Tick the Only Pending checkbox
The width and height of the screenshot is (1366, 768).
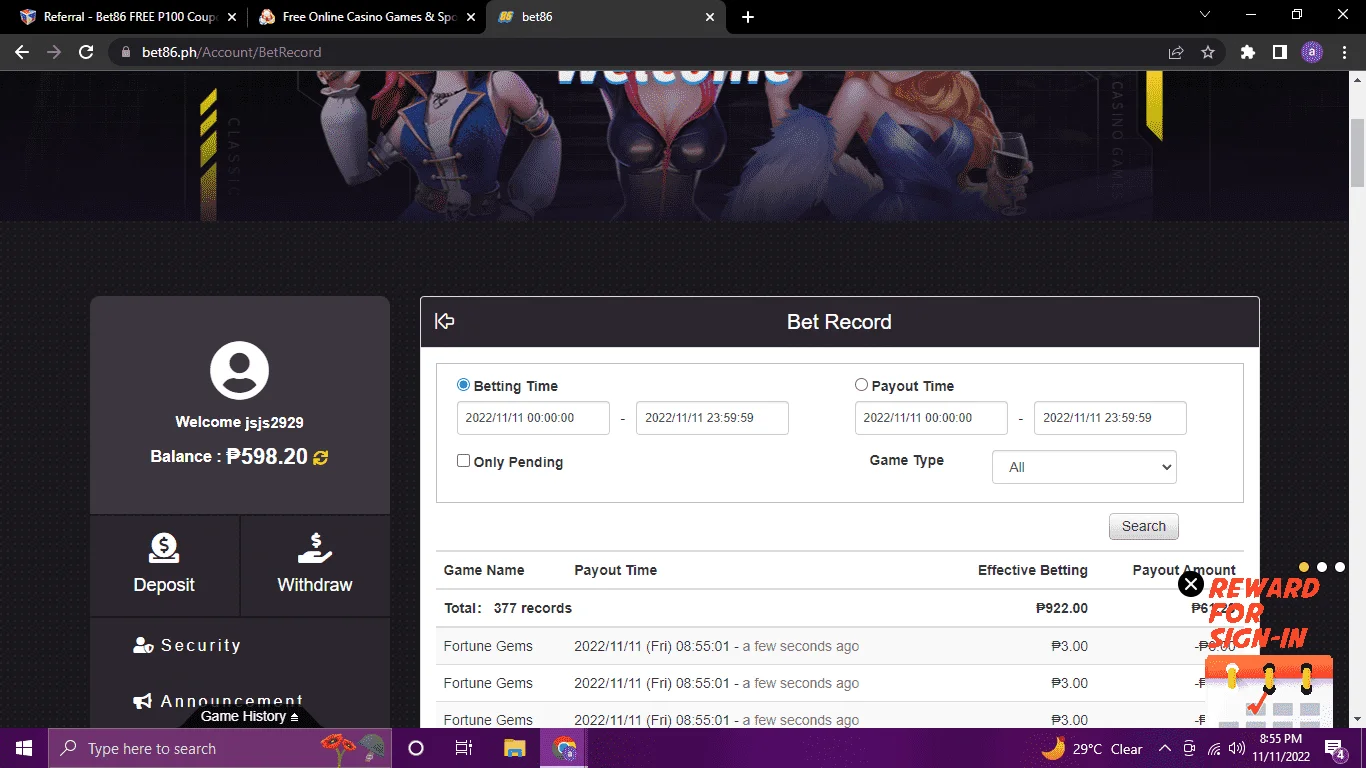(463, 461)
